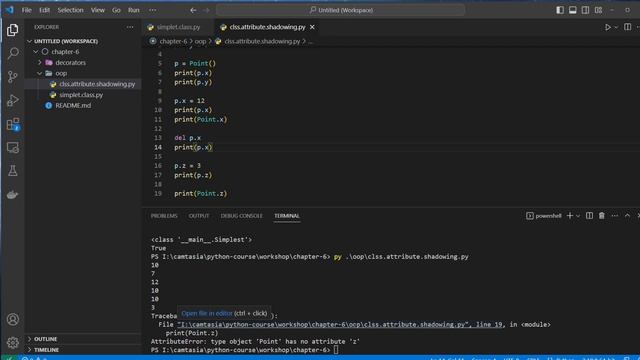Open the Customize Layout icon

click(x=598, y=10)
